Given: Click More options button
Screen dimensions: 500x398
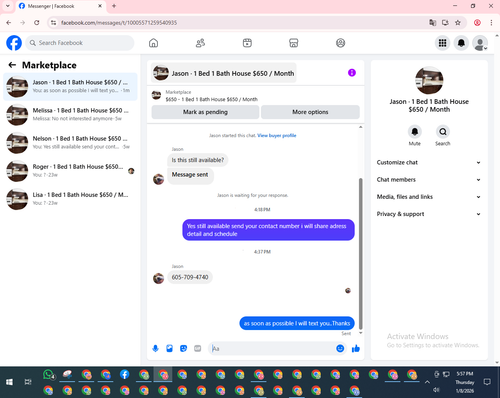Looking at the screenshot, I should click(x=310, y=112).
